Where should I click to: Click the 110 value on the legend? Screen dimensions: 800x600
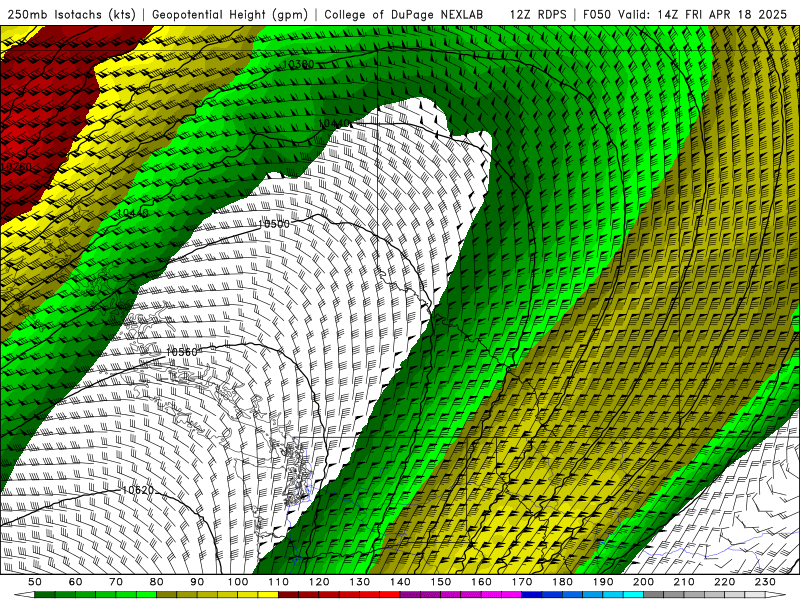tap(279, 582)
